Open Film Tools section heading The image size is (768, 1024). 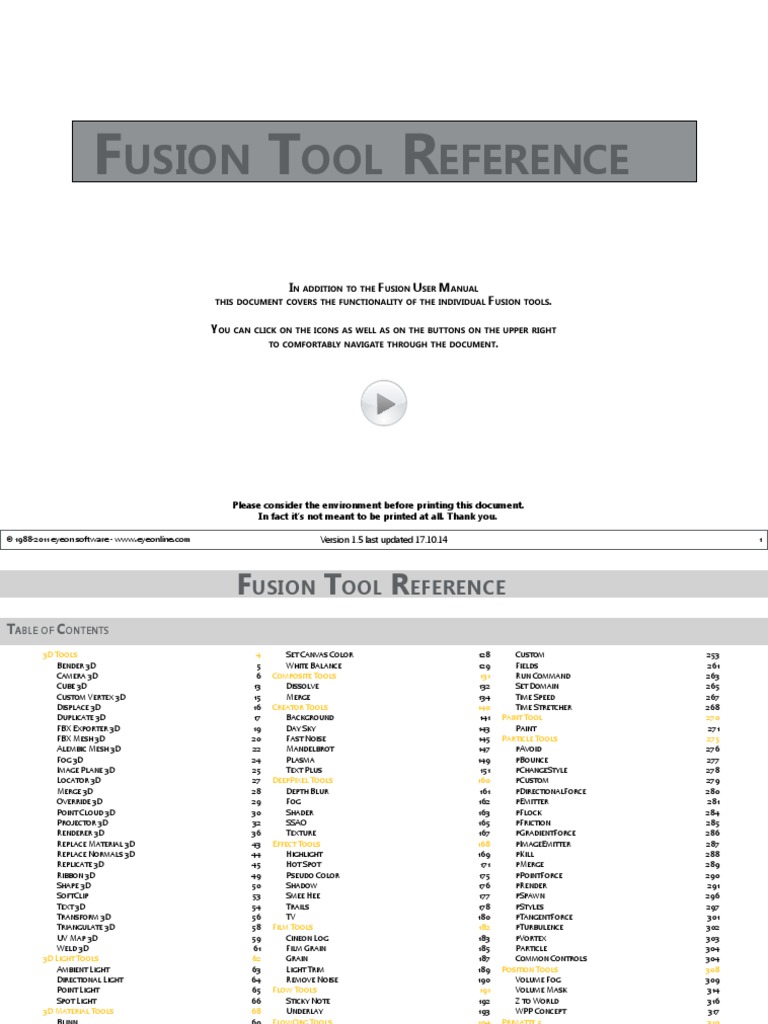tap(293, 927)
